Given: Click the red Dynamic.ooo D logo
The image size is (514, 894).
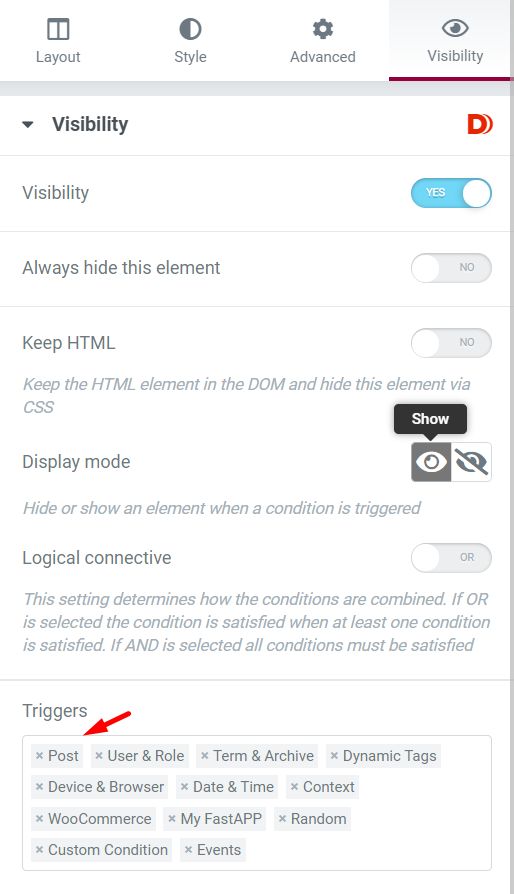Looking at the screenshot, I should 480,124.
